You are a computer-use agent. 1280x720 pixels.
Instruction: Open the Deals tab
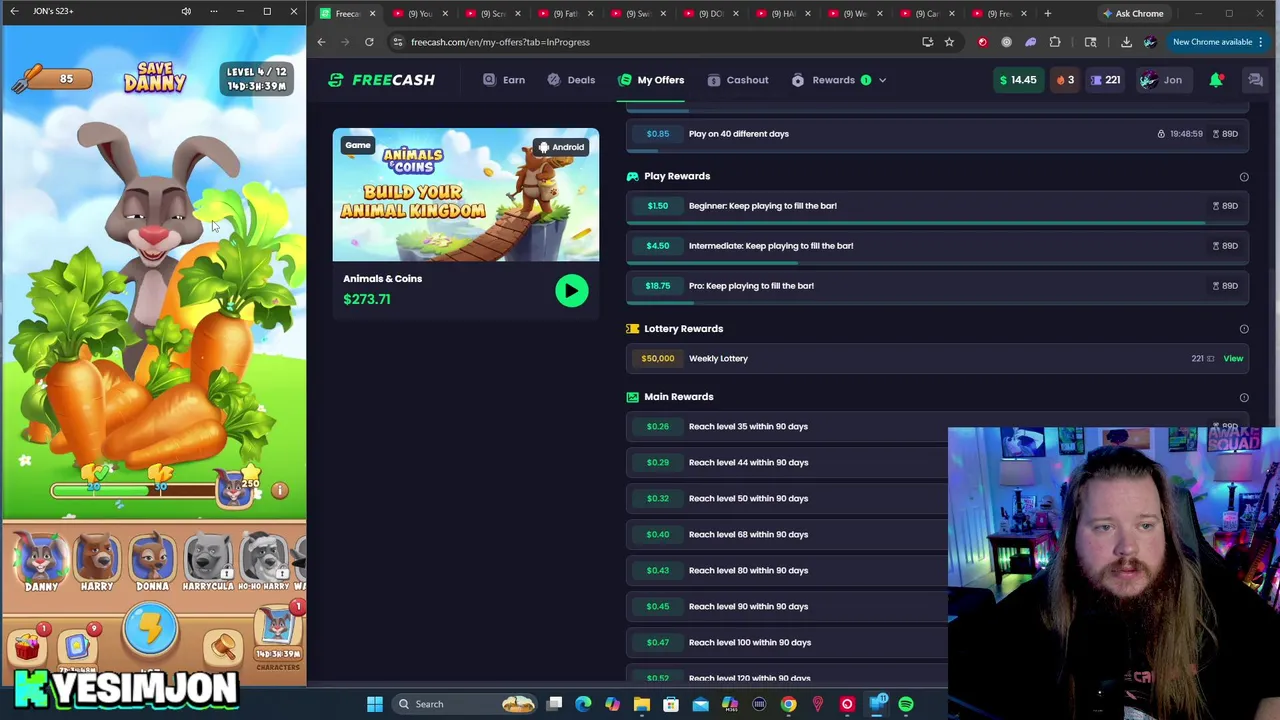tap(571, 80)
